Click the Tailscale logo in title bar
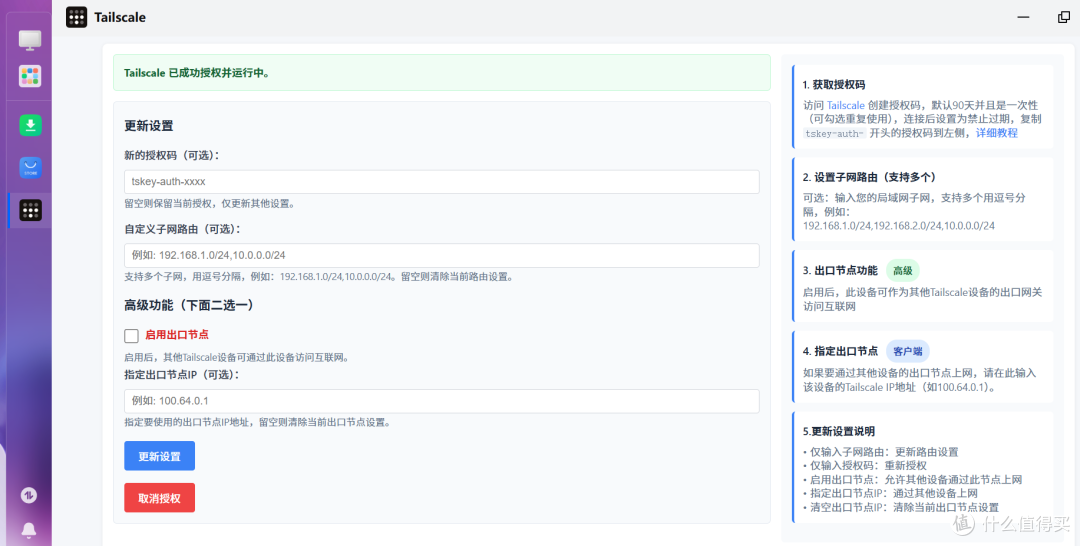The image size is (1080, 546). pyautogui.click(x=76, y=17)
